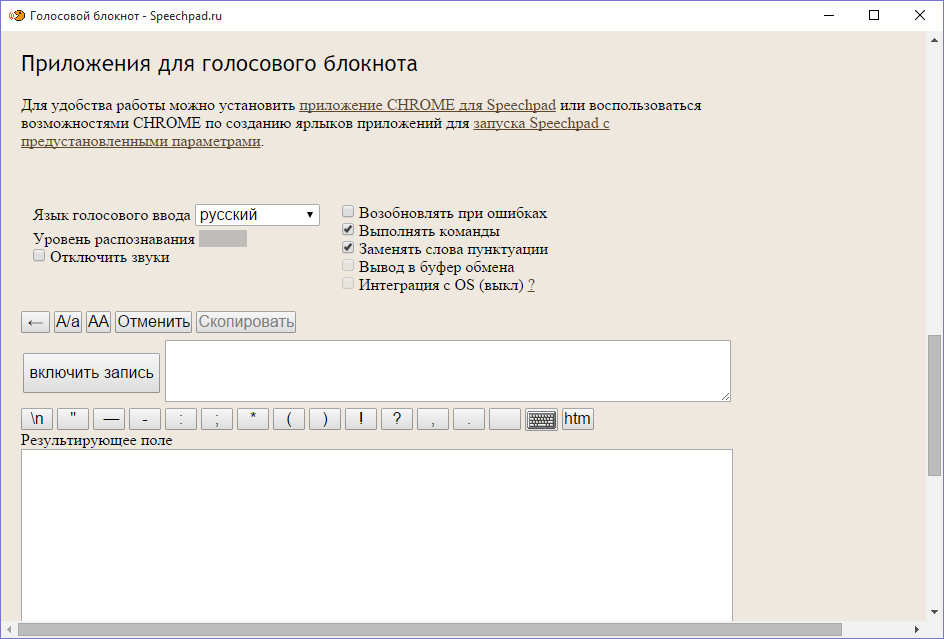The height and width of the screenshot is (639, 944).
Task: Click the scroll left arrow
Action: (x=9, y=630)
